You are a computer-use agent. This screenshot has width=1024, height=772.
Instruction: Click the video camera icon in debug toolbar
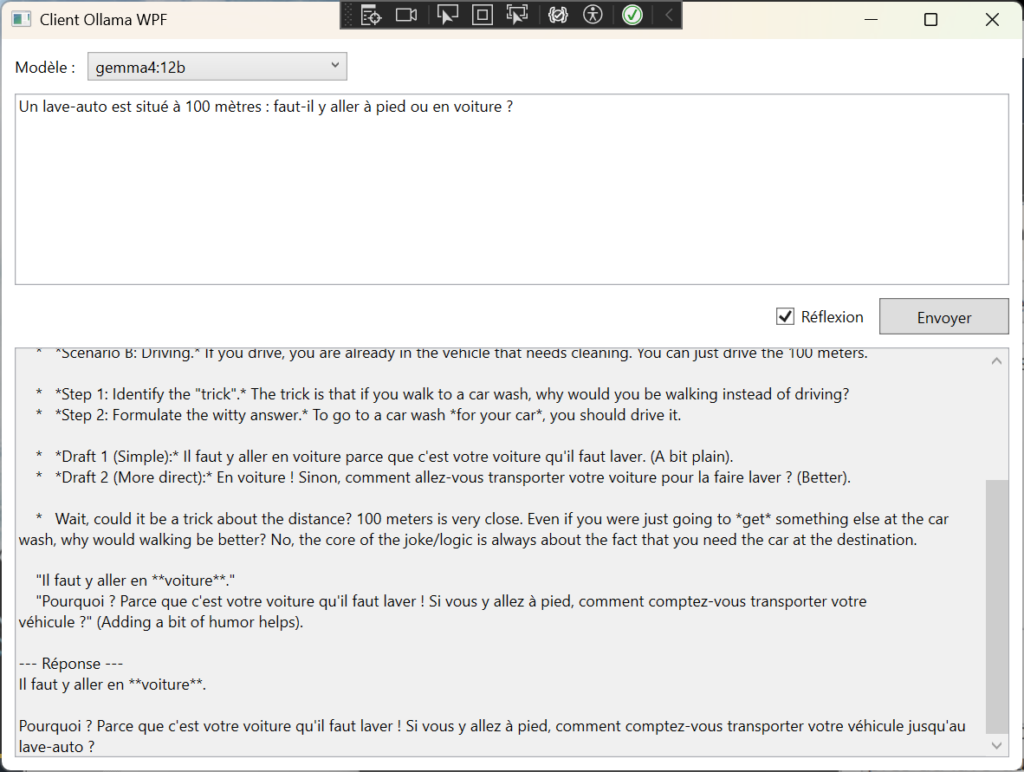point(406,15)
